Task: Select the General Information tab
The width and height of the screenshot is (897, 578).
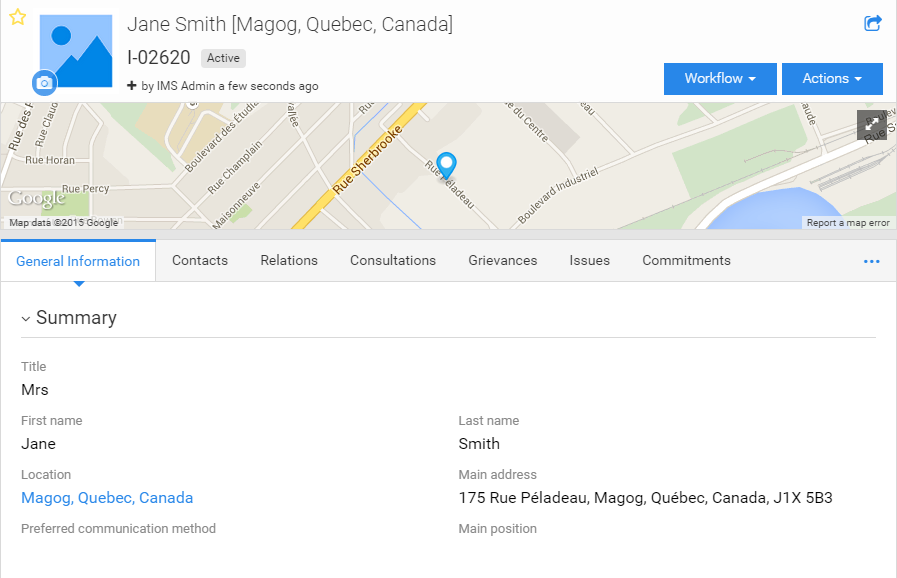Action: click(x=78, y=261)
